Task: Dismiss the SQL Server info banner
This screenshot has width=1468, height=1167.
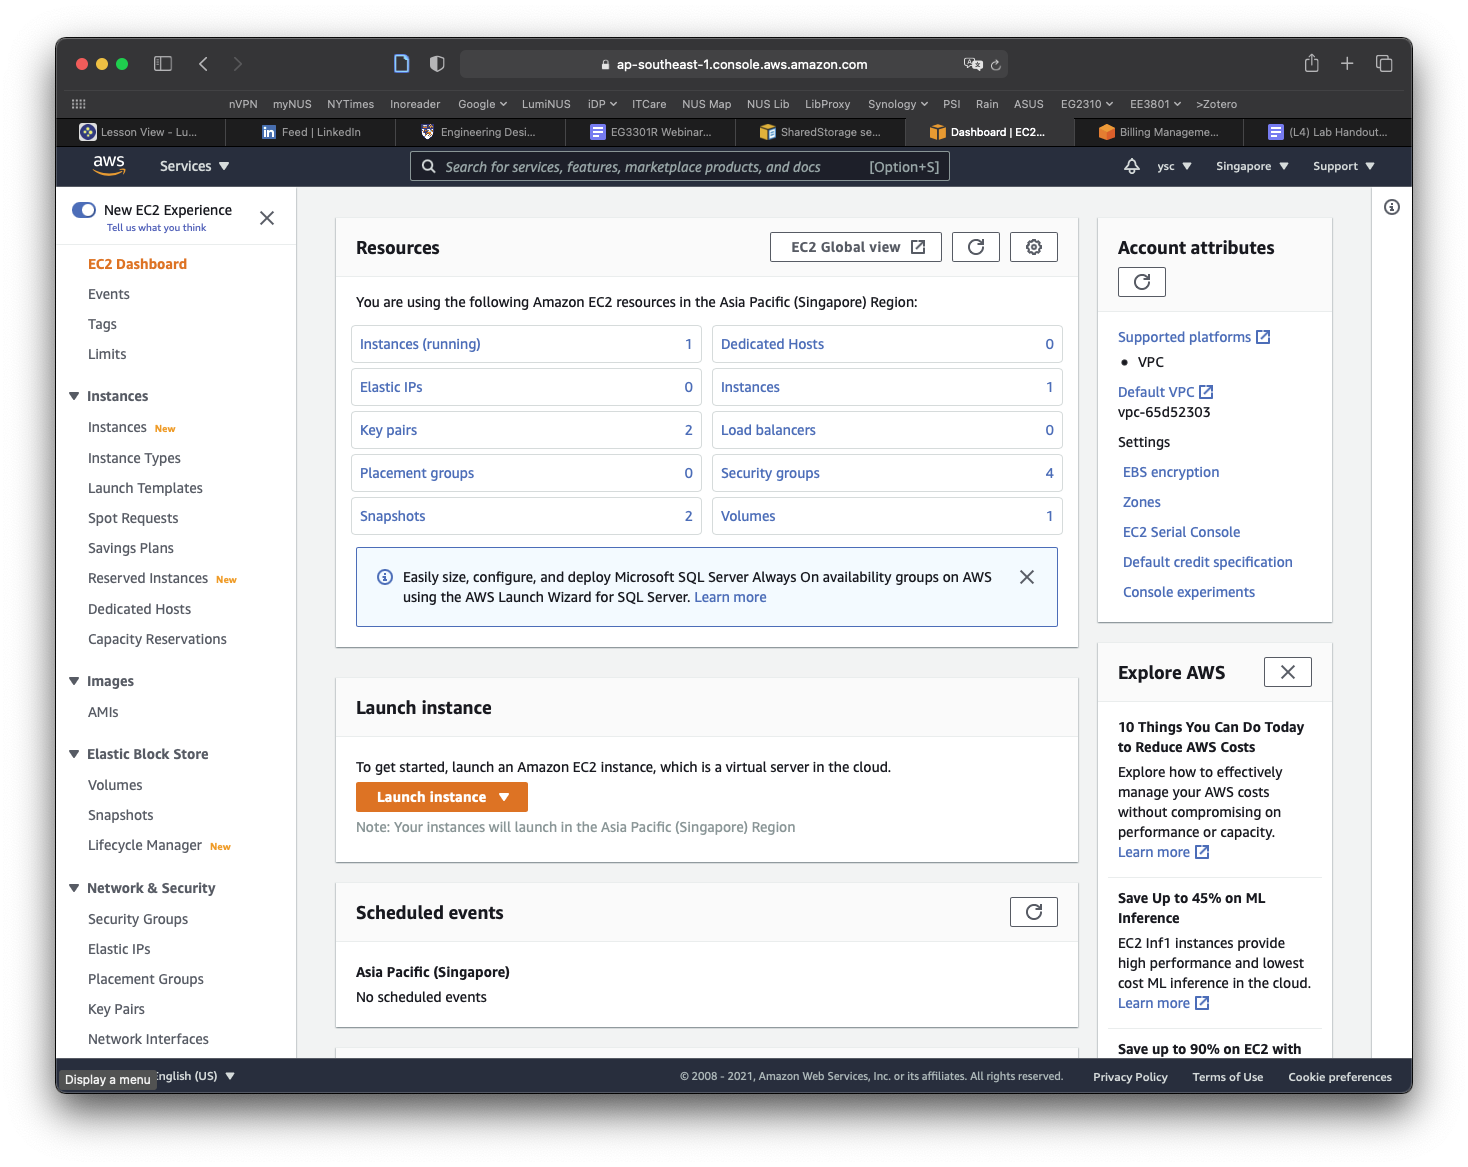Action: (1026, 577)
